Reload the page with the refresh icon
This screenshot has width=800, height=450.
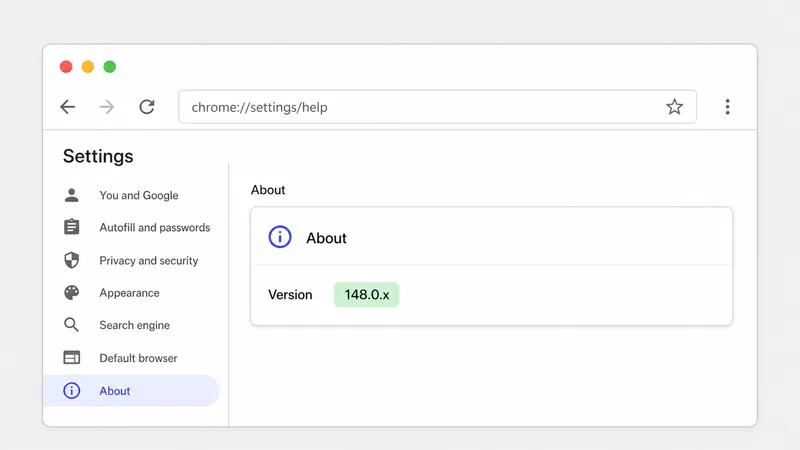click(147, 107)
